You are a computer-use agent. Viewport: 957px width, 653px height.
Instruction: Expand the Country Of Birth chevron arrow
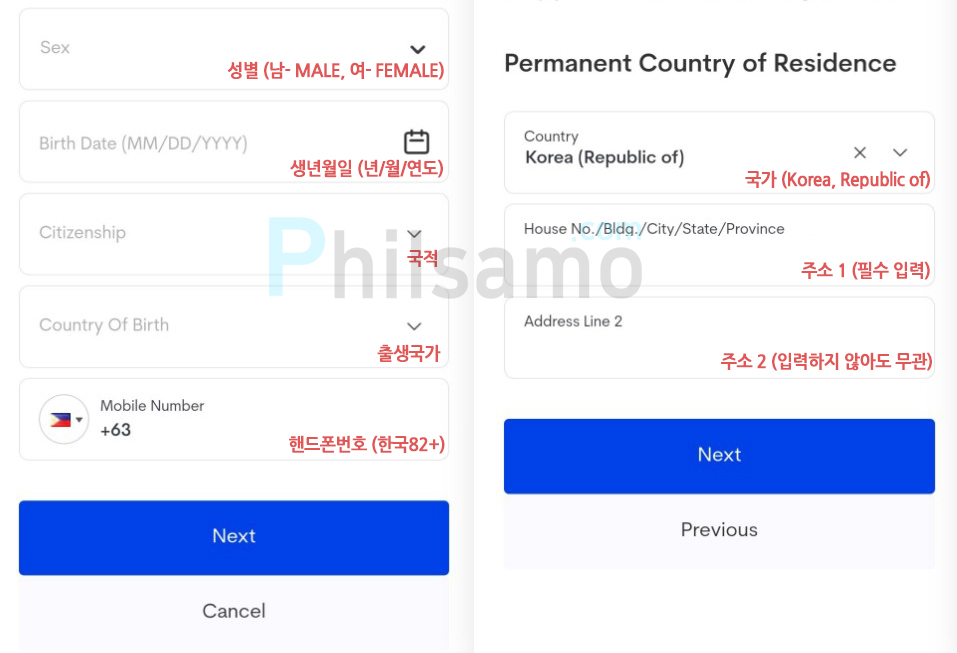[414, 326]
